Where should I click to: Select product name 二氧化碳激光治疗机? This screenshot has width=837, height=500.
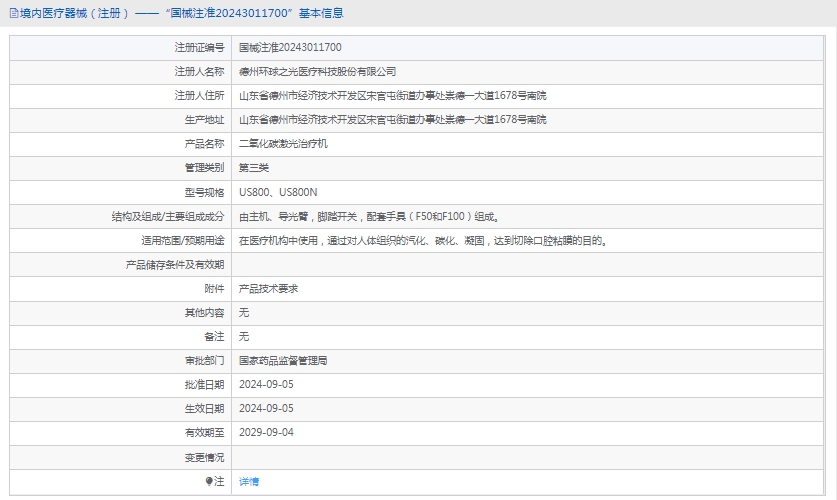click(x=283, y=143)
